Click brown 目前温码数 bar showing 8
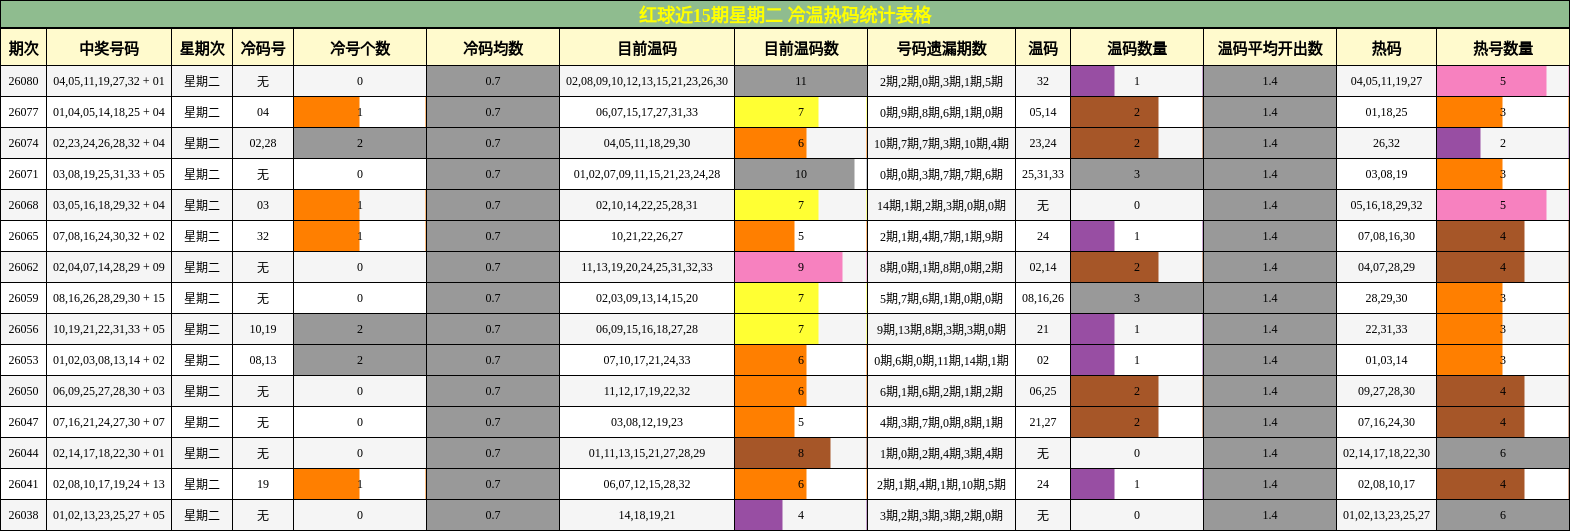The image size is (1570, 531). [782, 453]
